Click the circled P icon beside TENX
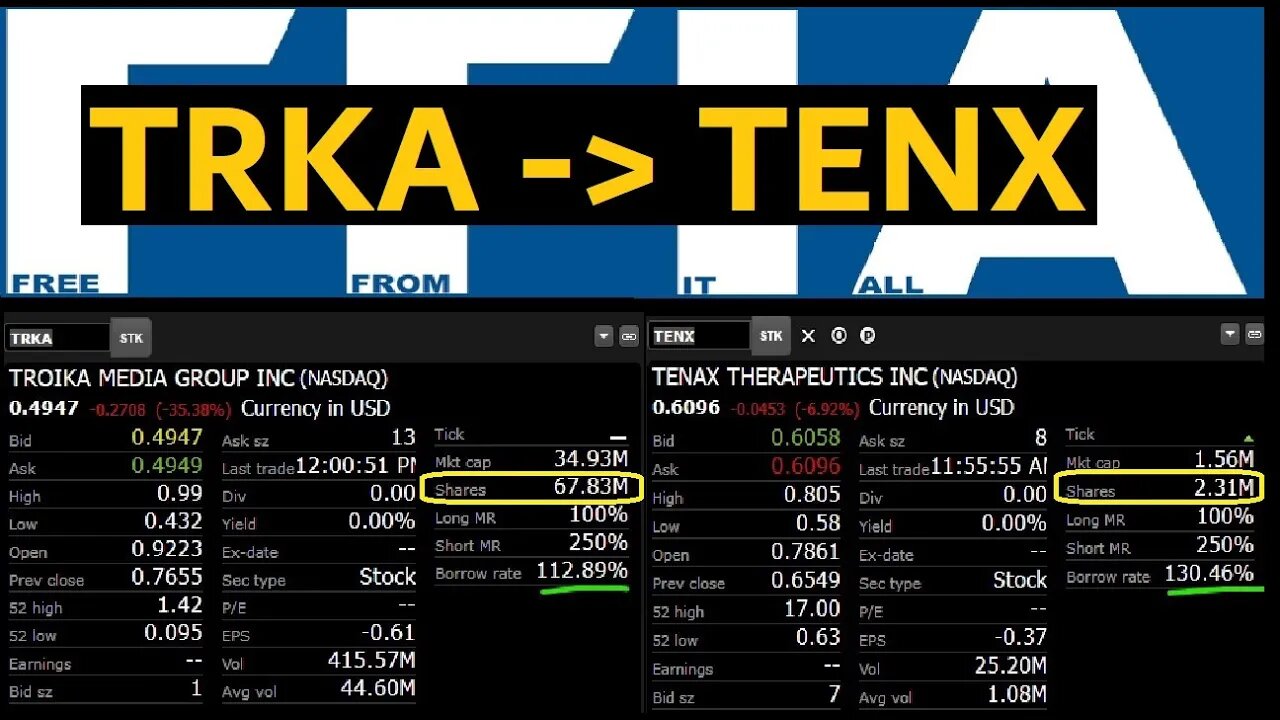 point(867,336)
